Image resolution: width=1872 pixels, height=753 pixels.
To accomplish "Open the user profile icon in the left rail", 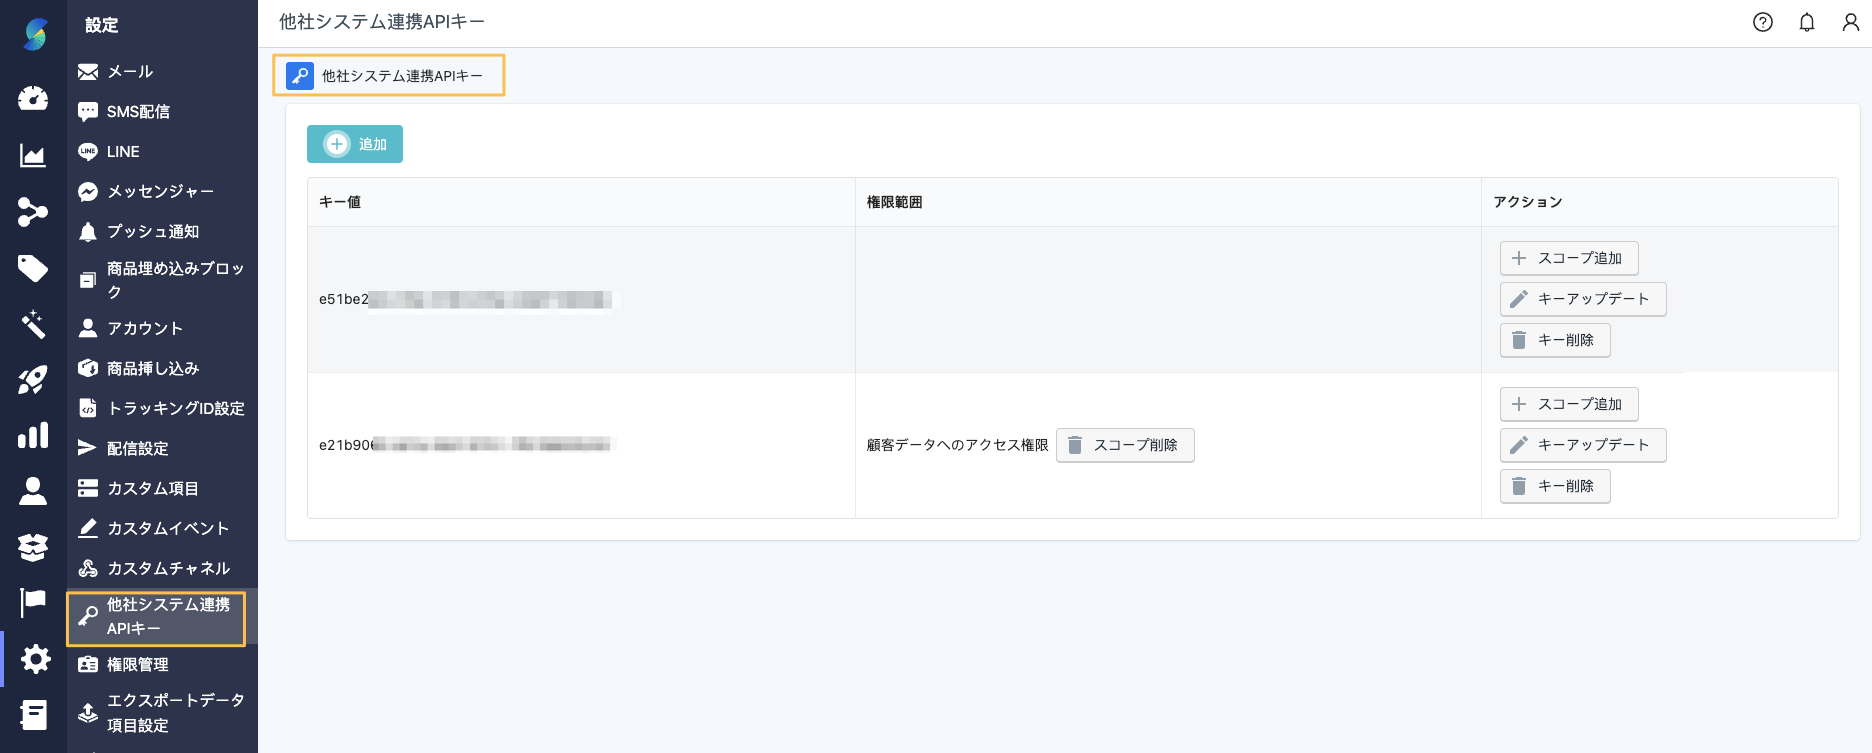I will 33,491.
